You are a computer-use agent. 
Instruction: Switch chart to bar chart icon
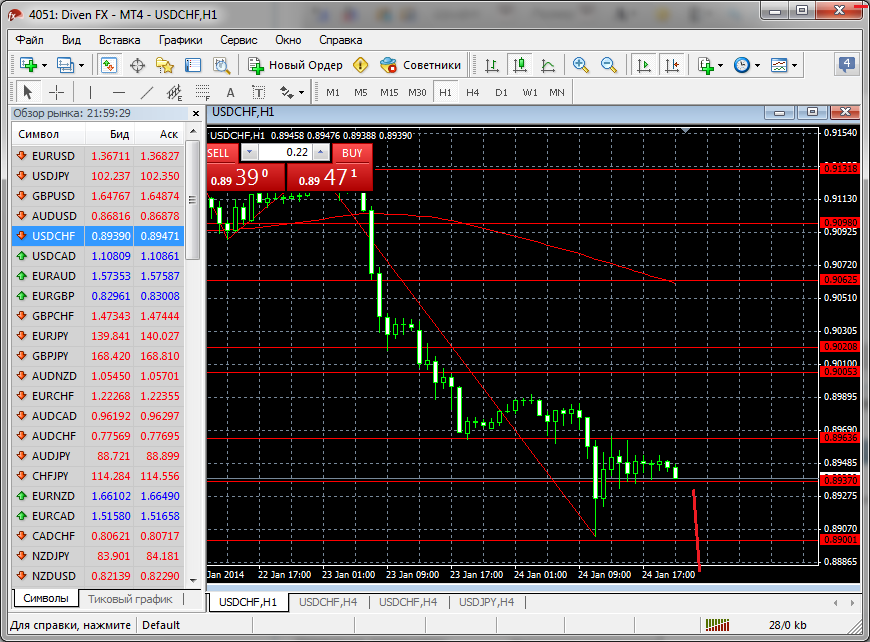click(492, 65)
